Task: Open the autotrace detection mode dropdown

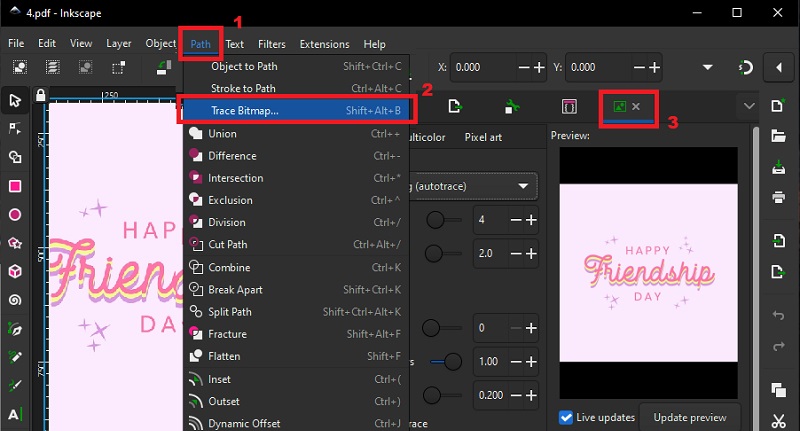Action: (x=473, y=186)
